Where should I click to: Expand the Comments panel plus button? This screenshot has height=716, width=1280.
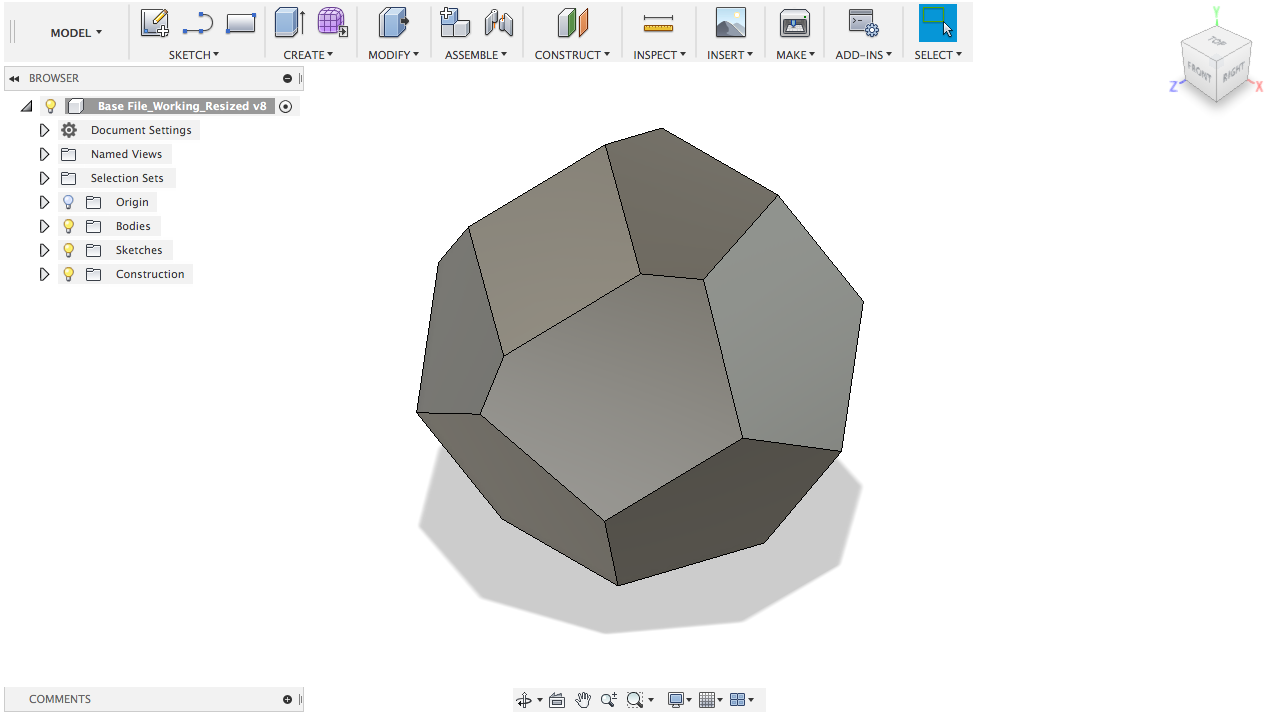click(288, 699)
